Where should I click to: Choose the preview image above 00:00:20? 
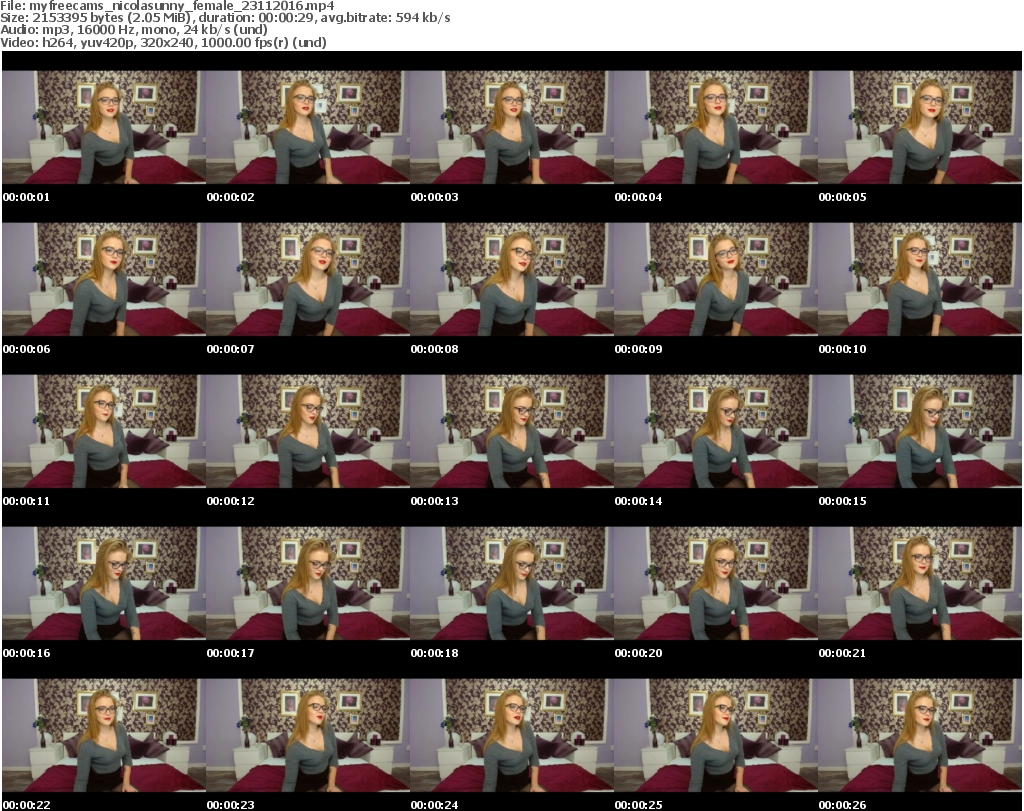[716, 583]
